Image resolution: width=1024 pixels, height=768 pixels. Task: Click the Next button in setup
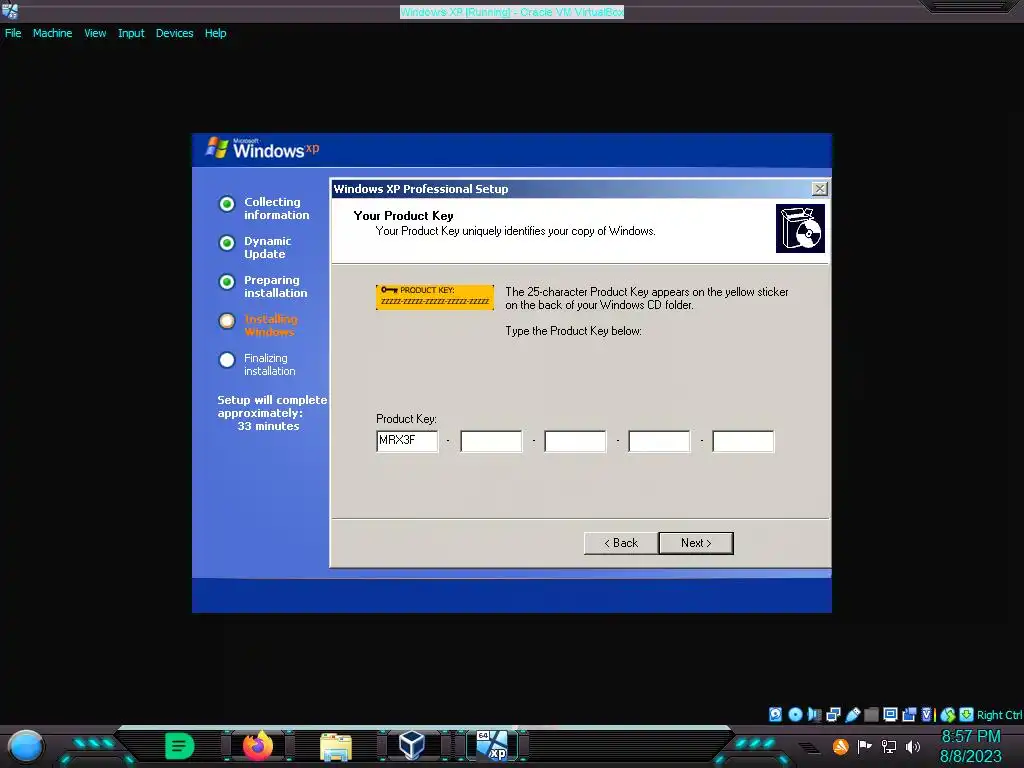(x=696, y=543)
